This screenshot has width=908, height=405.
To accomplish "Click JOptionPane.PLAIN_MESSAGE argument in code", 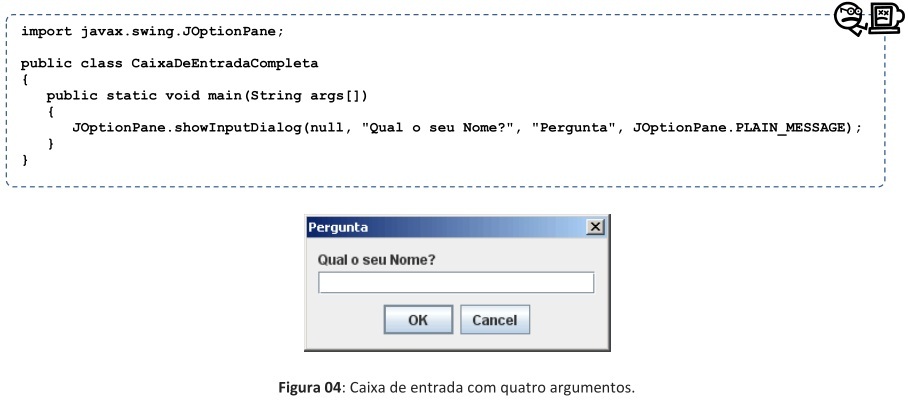I will point(739,127).
